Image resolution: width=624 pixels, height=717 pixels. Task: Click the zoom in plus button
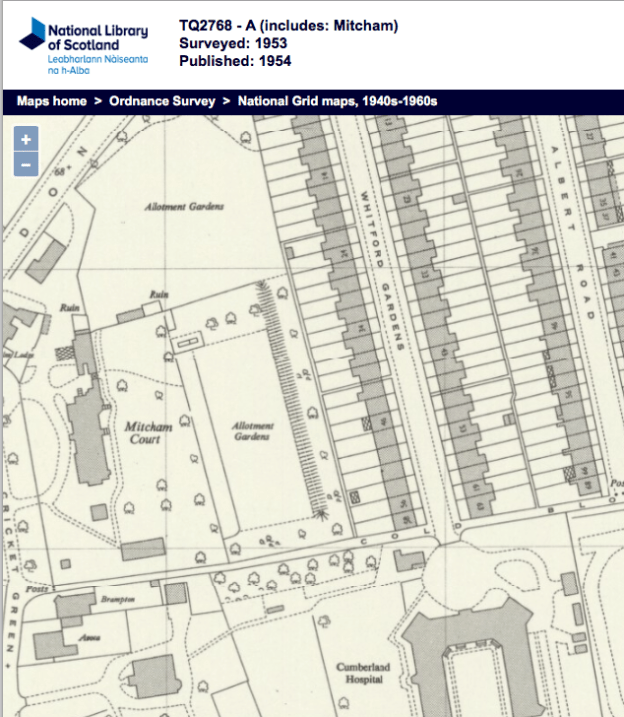[26, 140]
